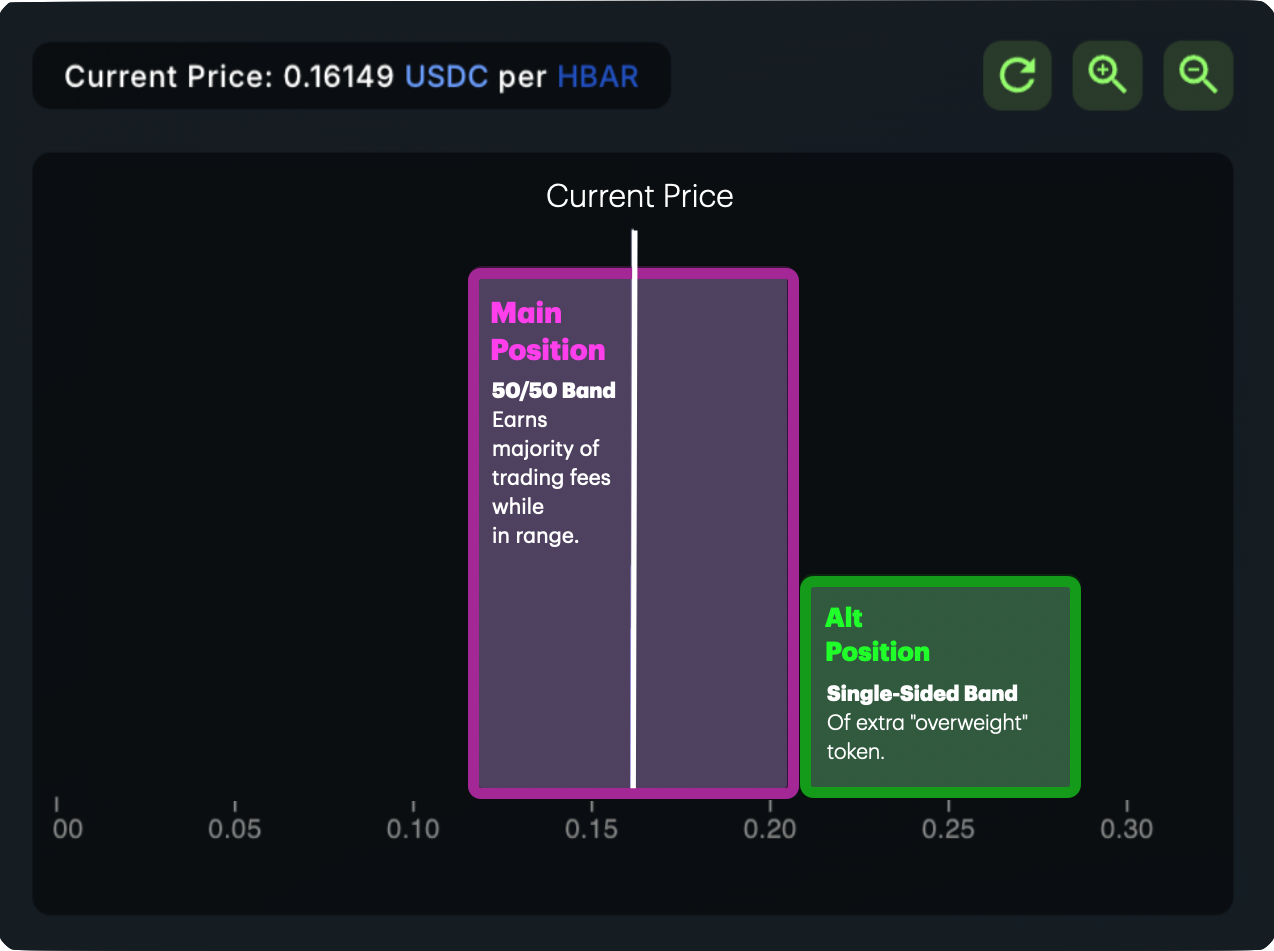
Task: Click the refresh chart icon
Action: point(1017,75)
